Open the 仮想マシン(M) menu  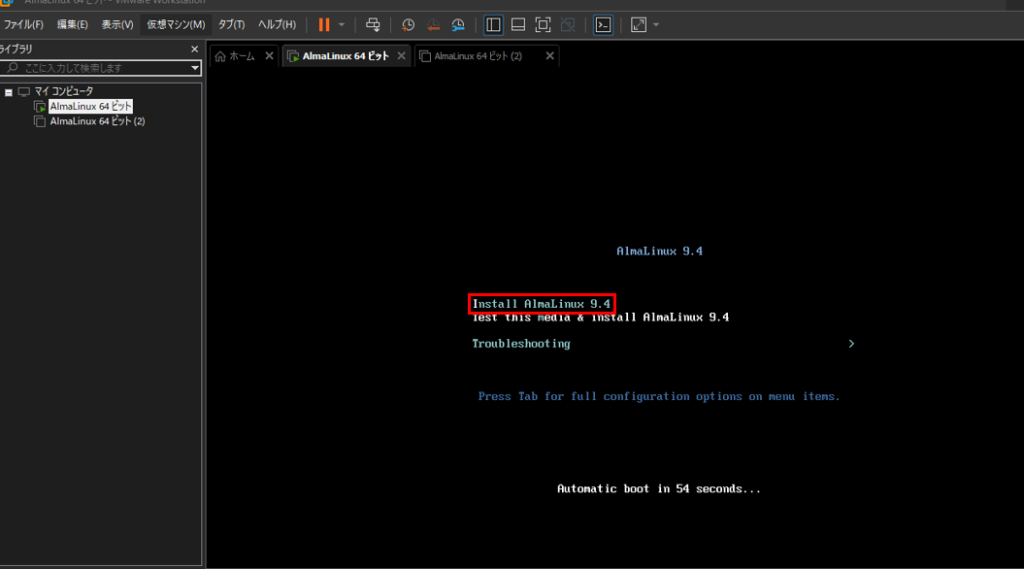175,24
